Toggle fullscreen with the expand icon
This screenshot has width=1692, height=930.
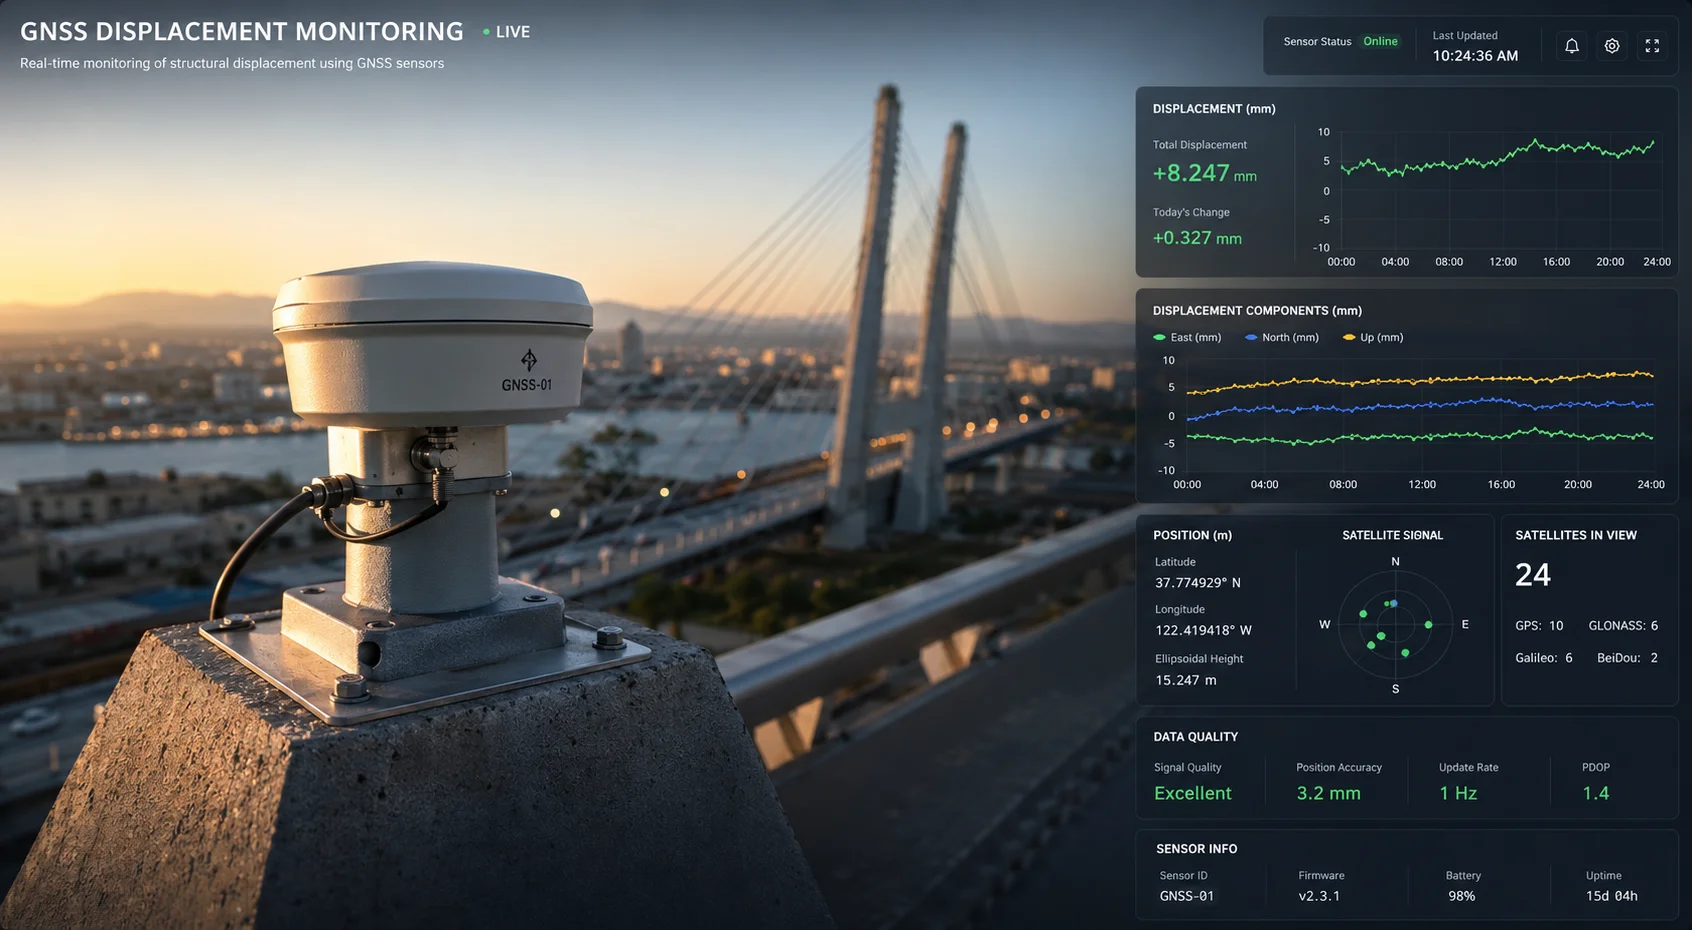click(1652, 46)
